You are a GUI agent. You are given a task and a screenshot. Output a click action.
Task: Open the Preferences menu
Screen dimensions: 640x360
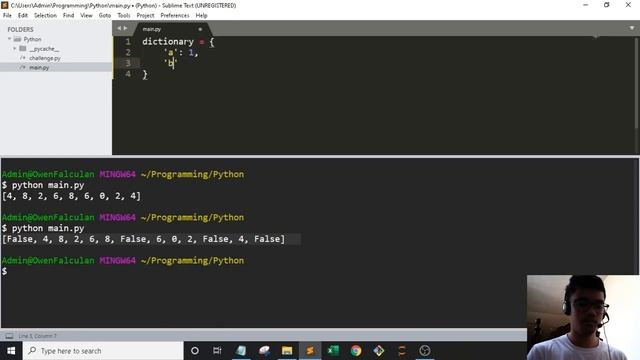pyautogui.click(x=175, y=16)
